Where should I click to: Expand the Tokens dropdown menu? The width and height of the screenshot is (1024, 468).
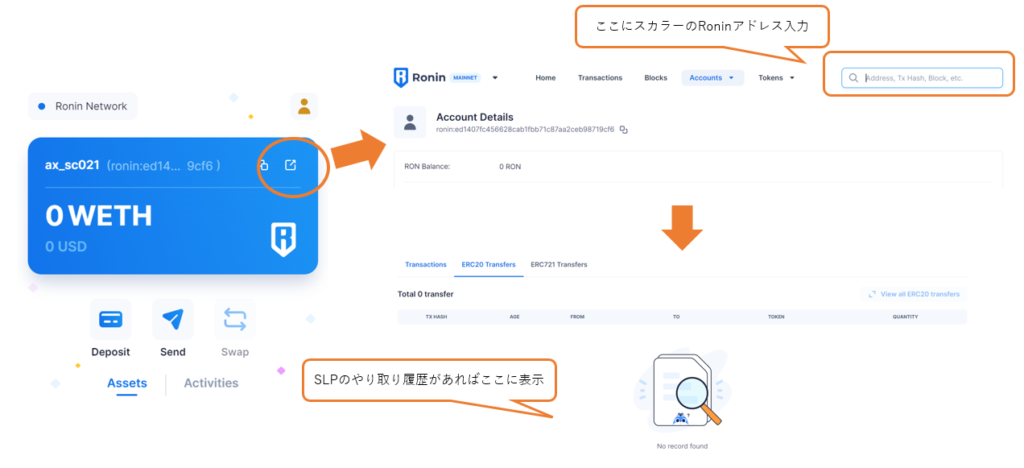tap(776, 78)
